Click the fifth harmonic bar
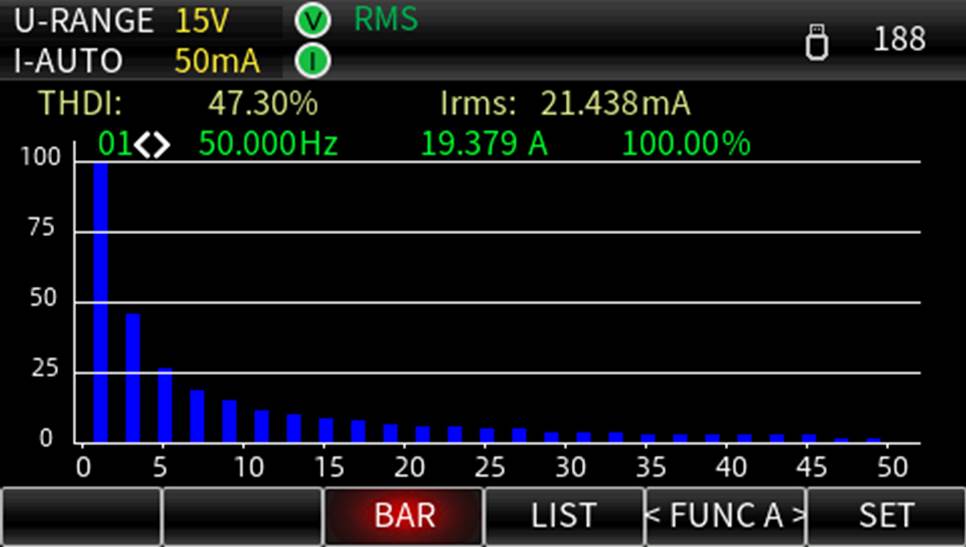Viewport: 966px width, 547px height. coord(165,405)
